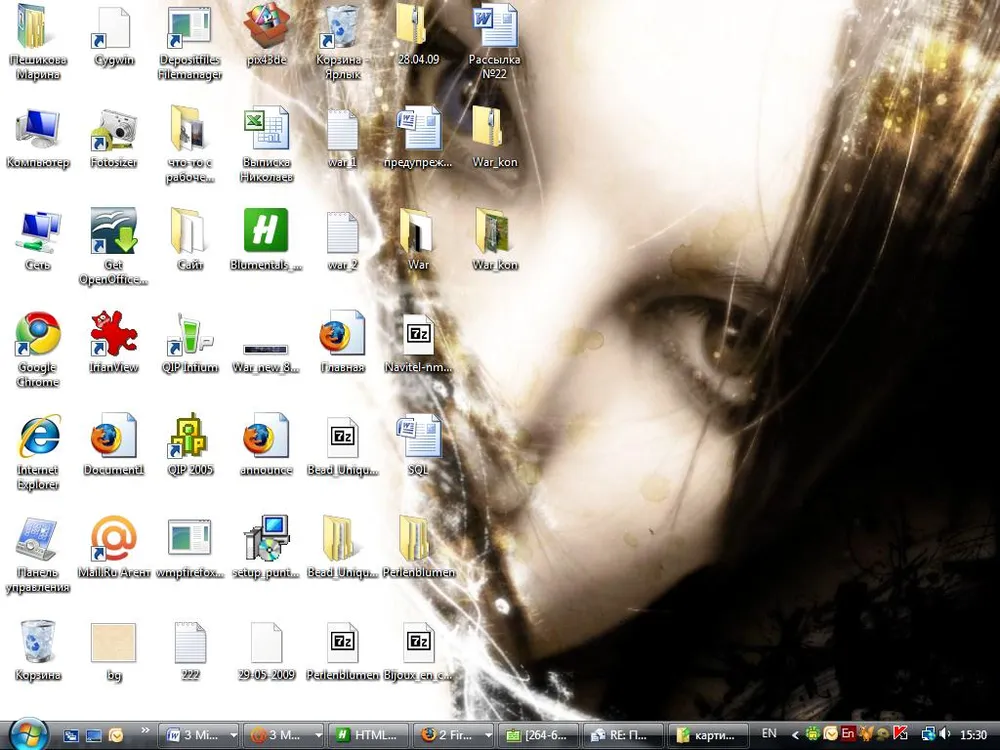Open the volume control in system tray
Screen dimensions: 1000x750
pyautogui.click(x=944, y=734)
